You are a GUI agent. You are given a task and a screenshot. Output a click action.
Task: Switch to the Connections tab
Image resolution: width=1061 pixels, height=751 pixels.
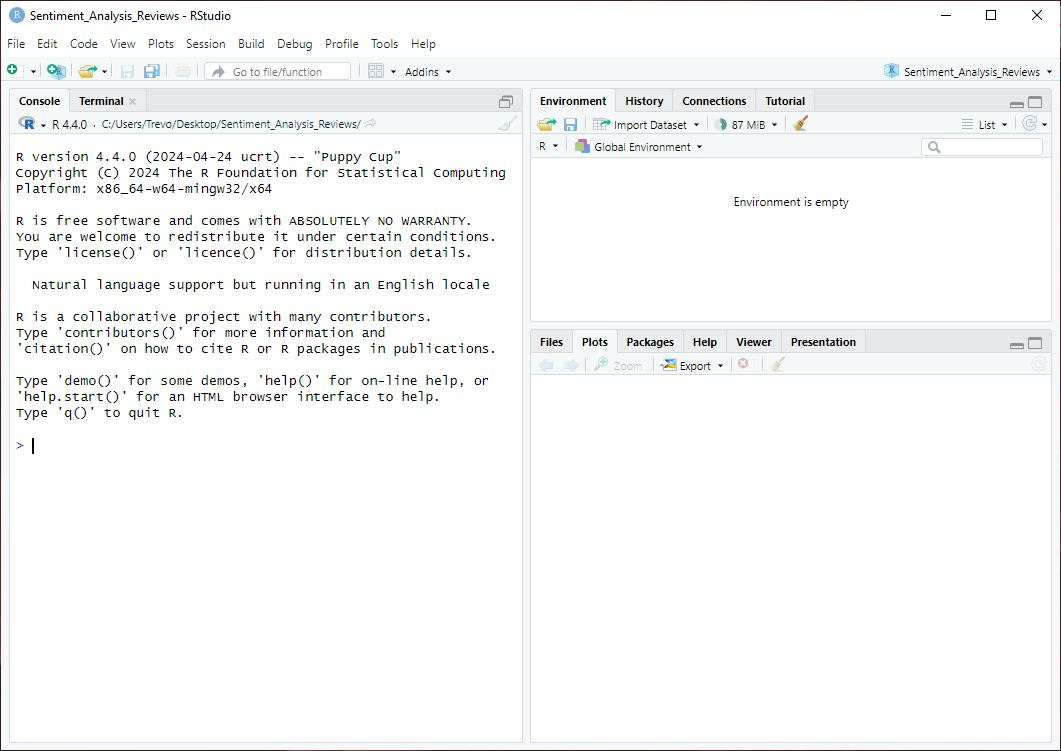click(x=714, y=101)
